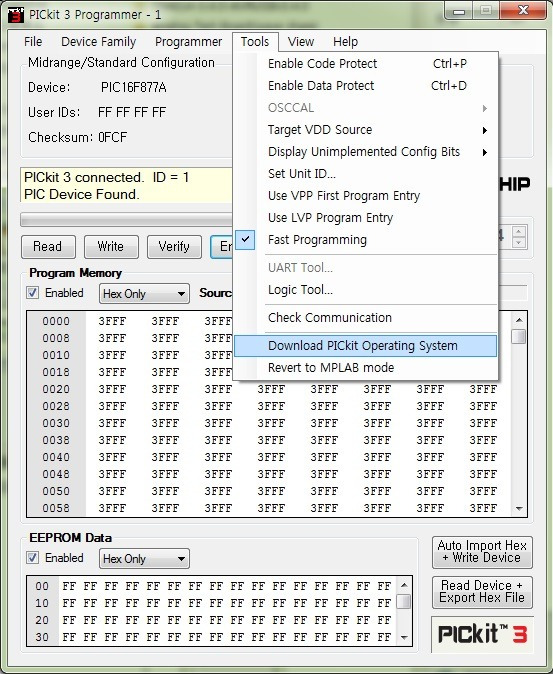Click the first 3FFF cell in row 0000
Viewport: 553px width, 674px height.
112,321
